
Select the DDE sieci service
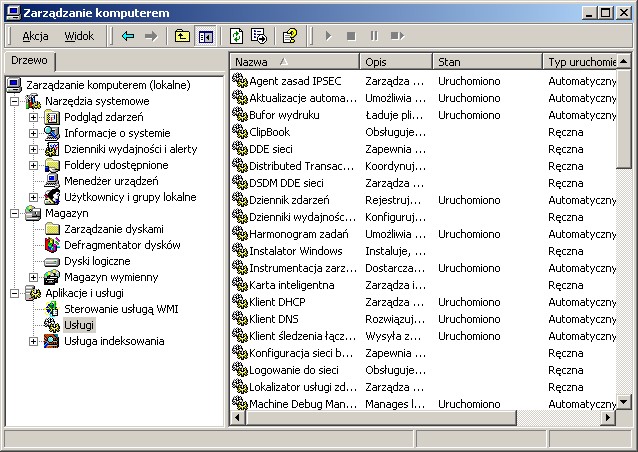[x=271, y=149]
